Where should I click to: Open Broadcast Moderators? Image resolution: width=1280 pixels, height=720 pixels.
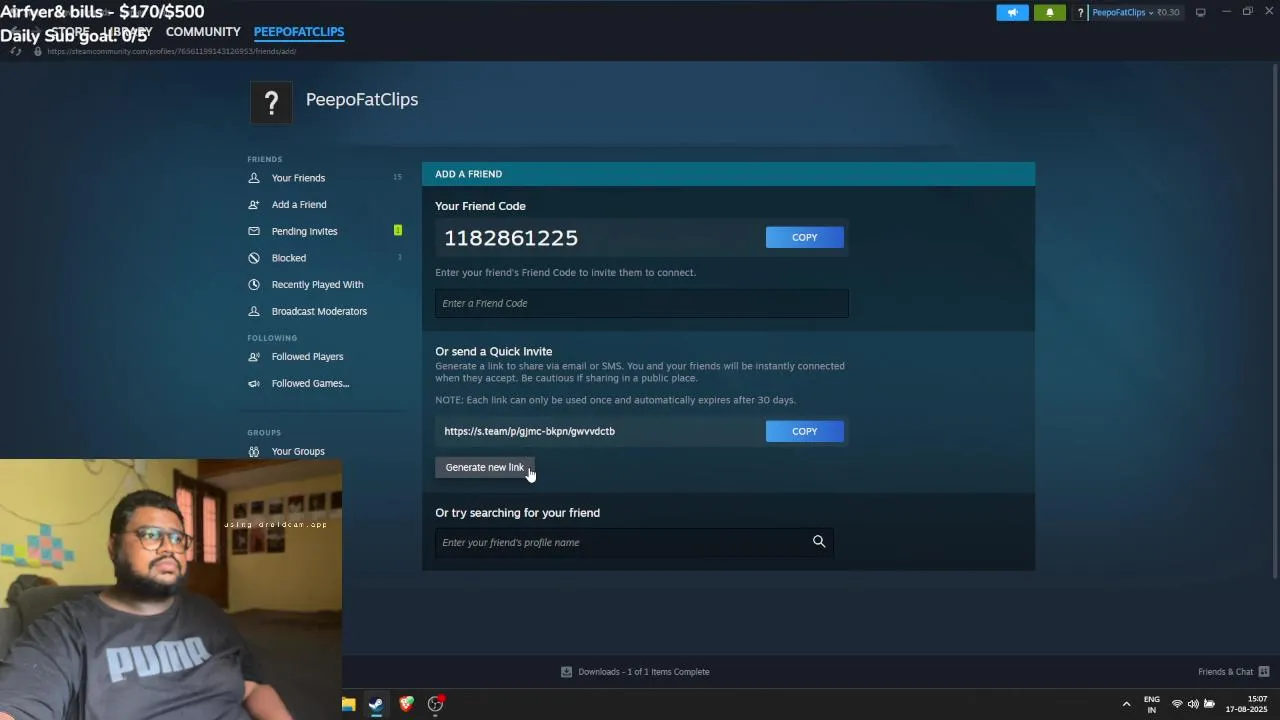319,311
